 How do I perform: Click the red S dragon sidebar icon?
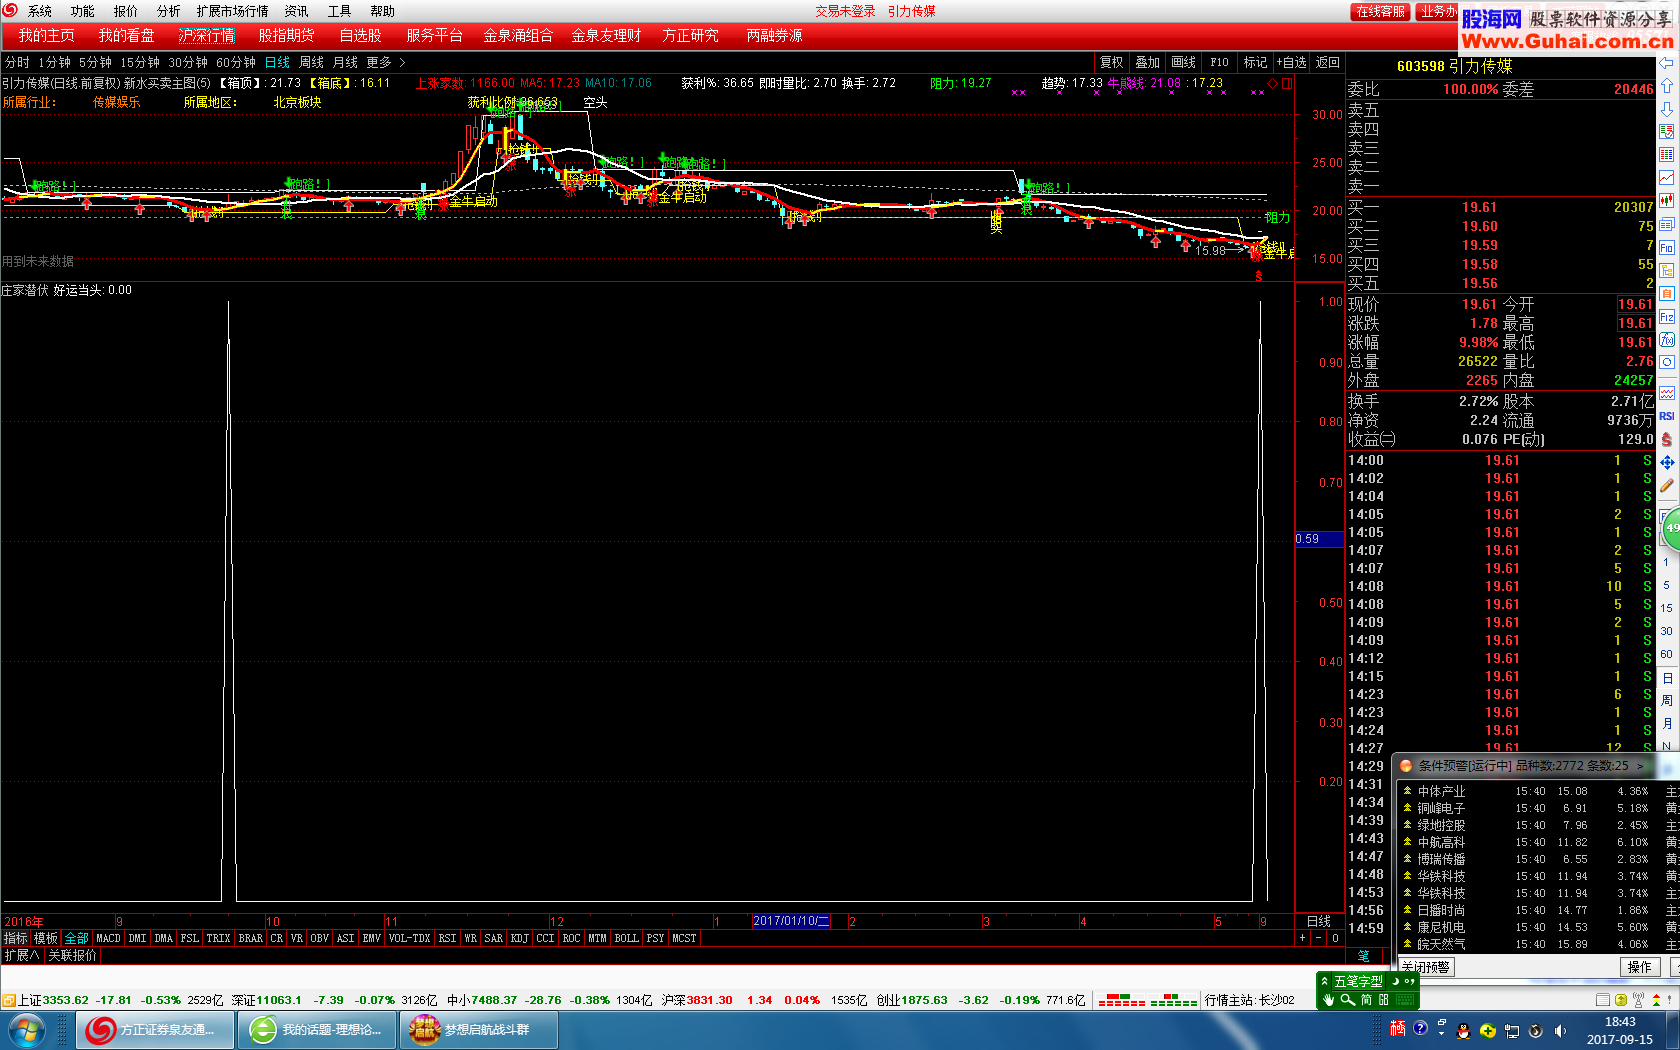tap(1667, 440)
